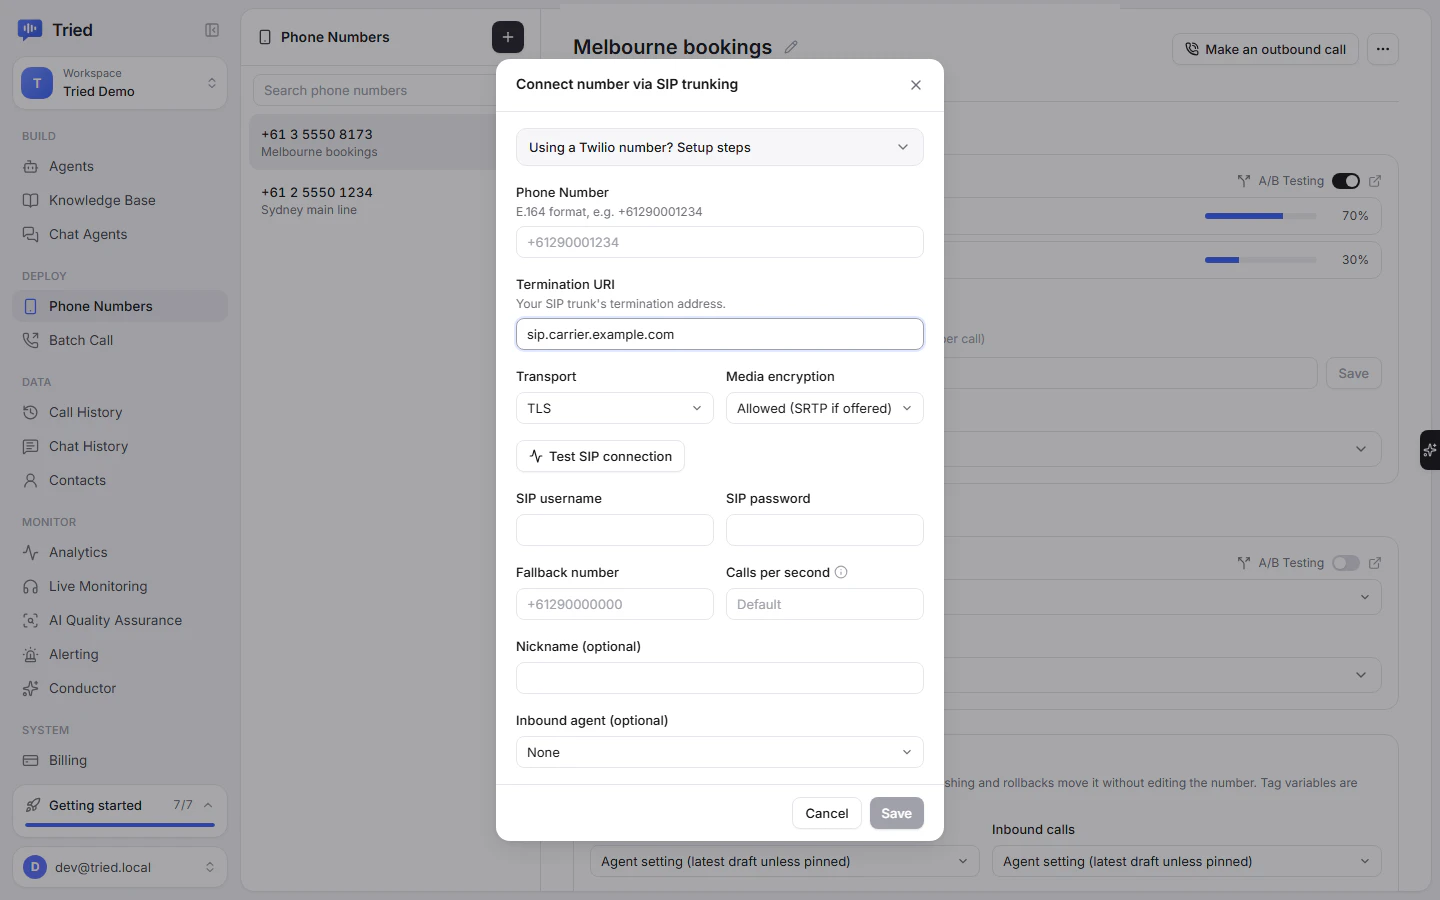Open the Inbound agent None dropdown
Screen dimensions: 1440x900
(x=720, y=752)
